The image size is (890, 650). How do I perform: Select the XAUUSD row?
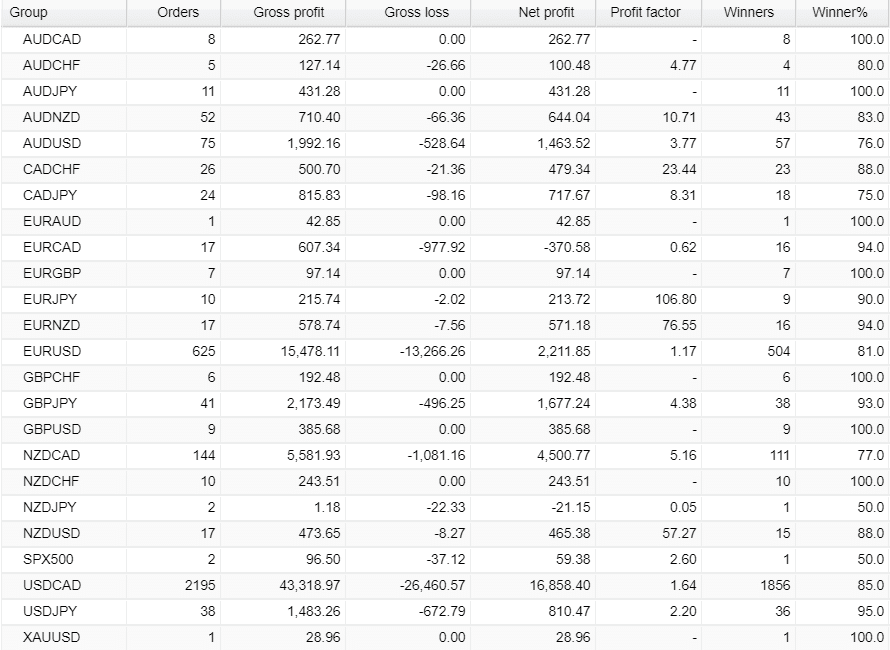click(x=445, y=638)
